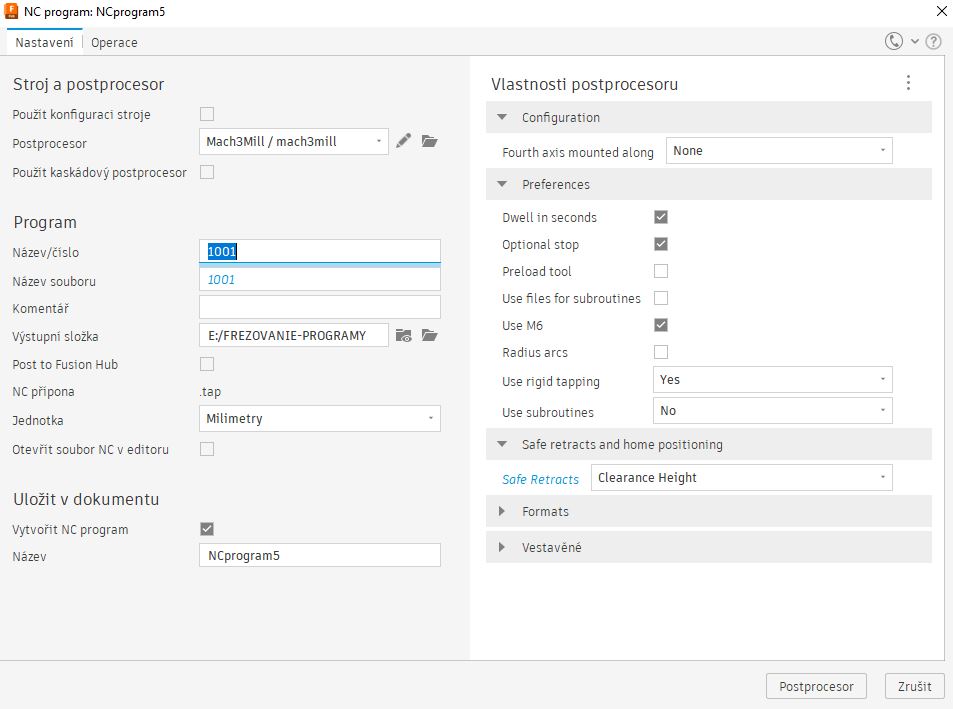953x709 pixels.
Task: Select the Nastavení tab
Action: 44,43
